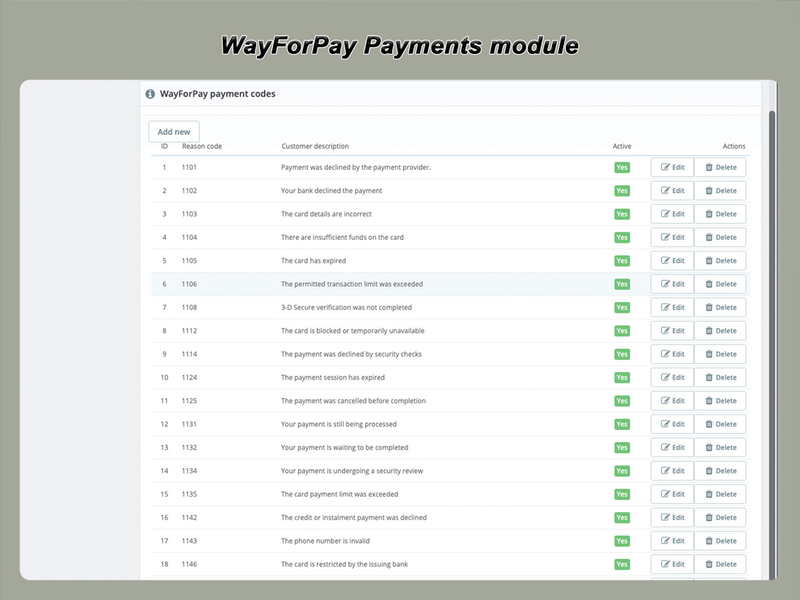Toggle Active Yes badge for code 1106
800x600 pixels.
[x=622, y=284]
